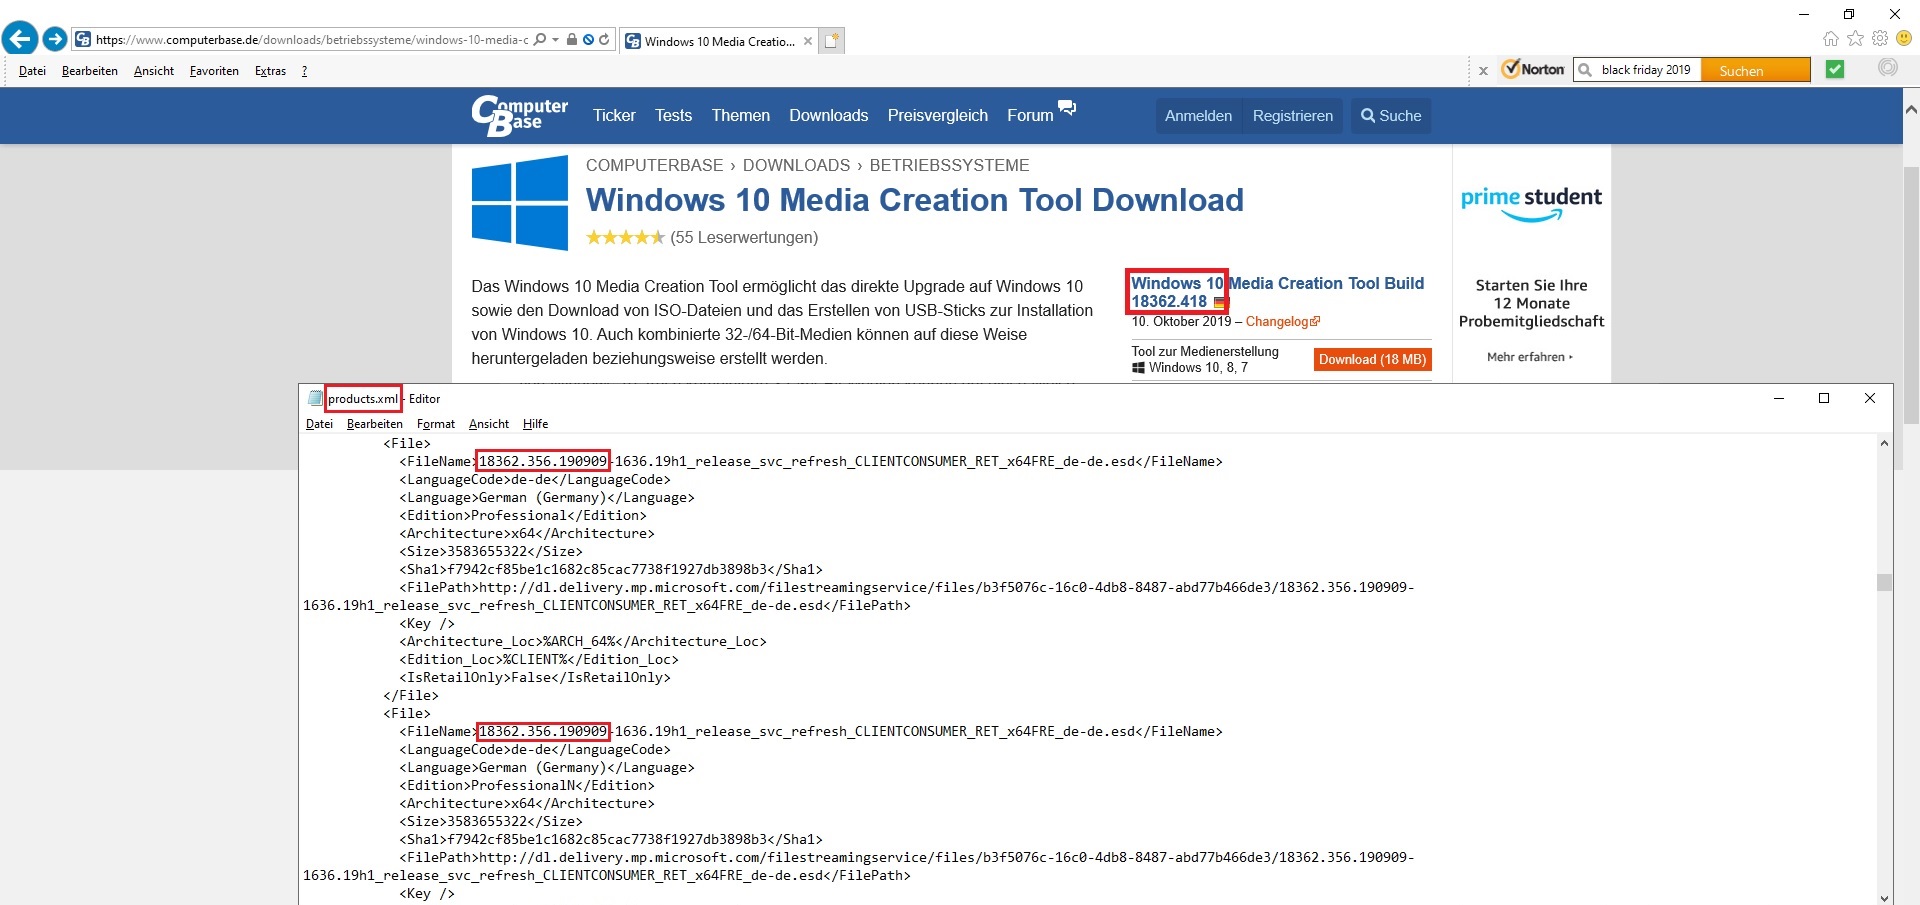Open the Forum link
Screen dimensions: 1920x905
[x=1030, y=116]
